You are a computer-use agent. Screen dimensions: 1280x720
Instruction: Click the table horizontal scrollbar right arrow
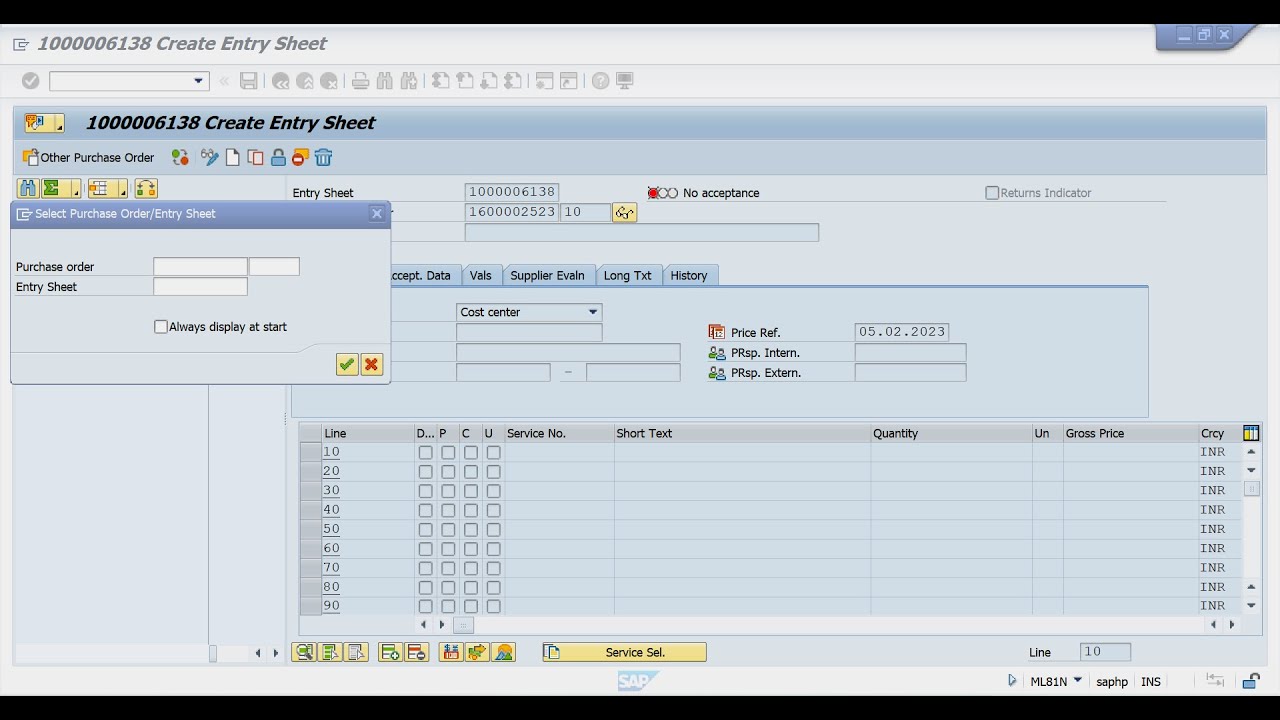[x=1232, y=625]
